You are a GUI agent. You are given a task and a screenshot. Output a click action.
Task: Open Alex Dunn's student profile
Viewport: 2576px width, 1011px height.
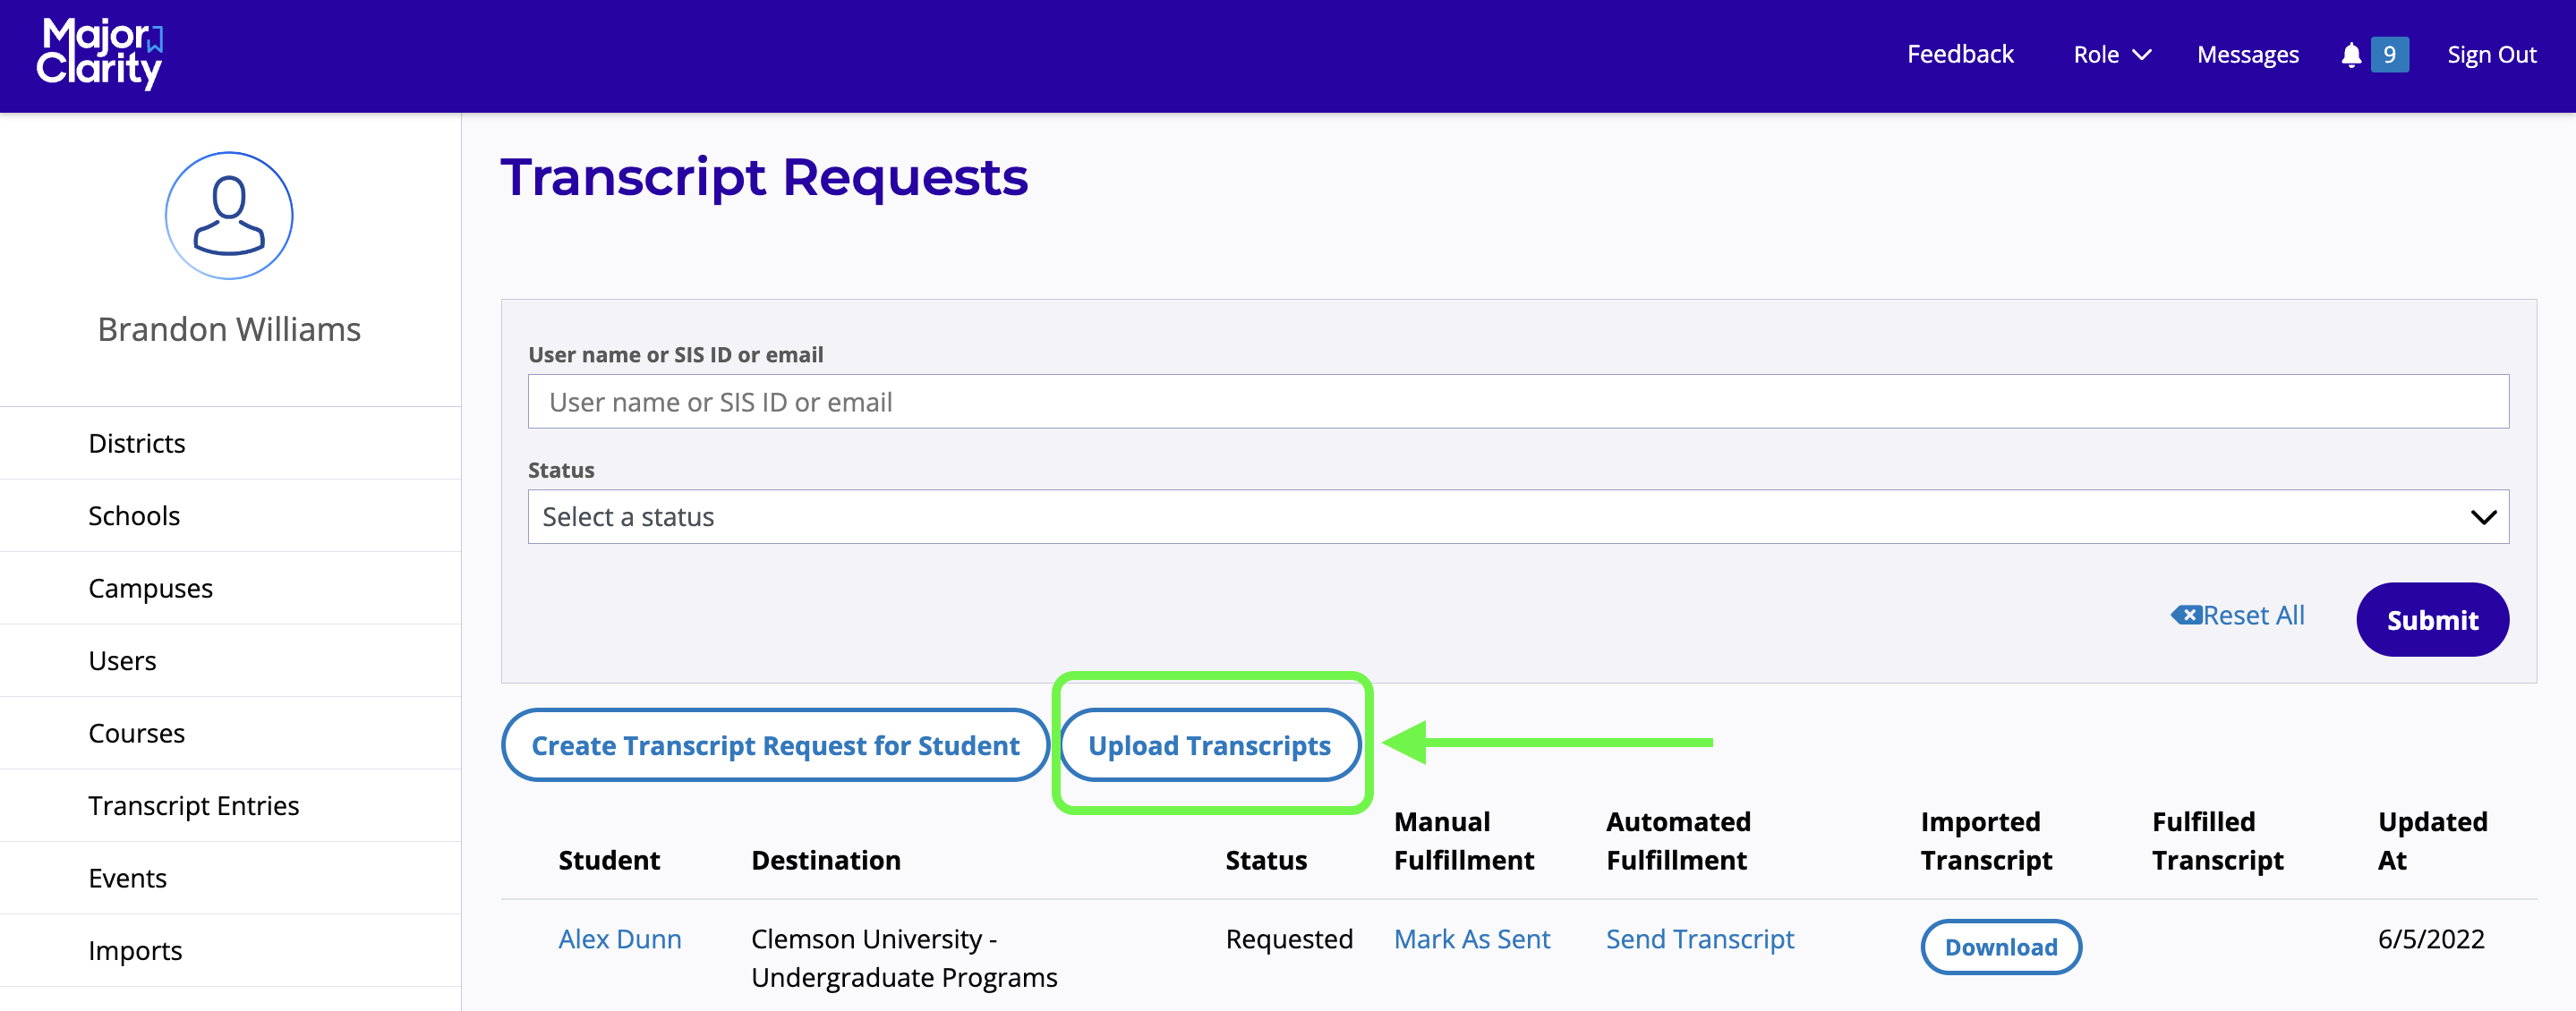[619, 938]
